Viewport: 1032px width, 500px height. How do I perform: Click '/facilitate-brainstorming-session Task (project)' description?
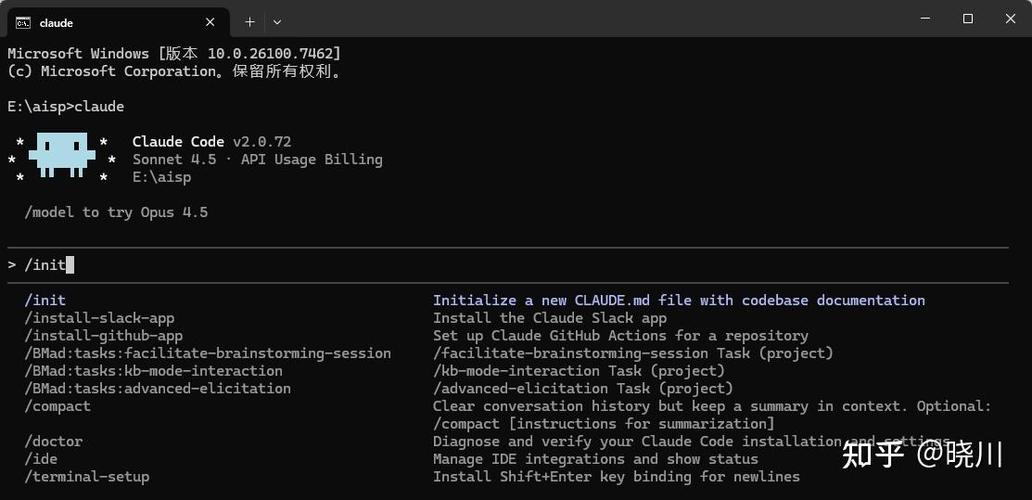click(x=633, y=353)
